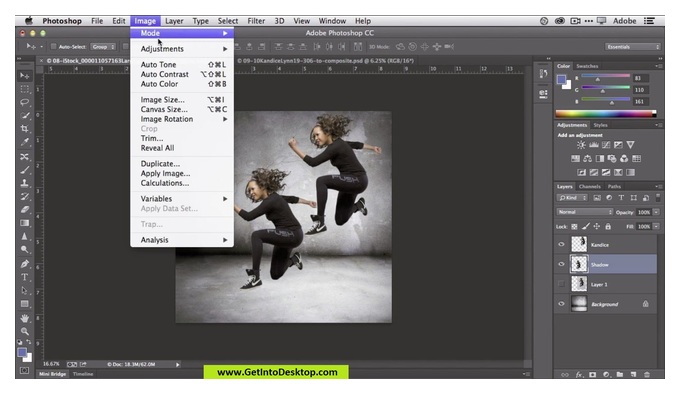Viewport: 680px width, 394px height.
Task: Open the Filter menu
Action: pyautogui.click(x=256, y=21)
